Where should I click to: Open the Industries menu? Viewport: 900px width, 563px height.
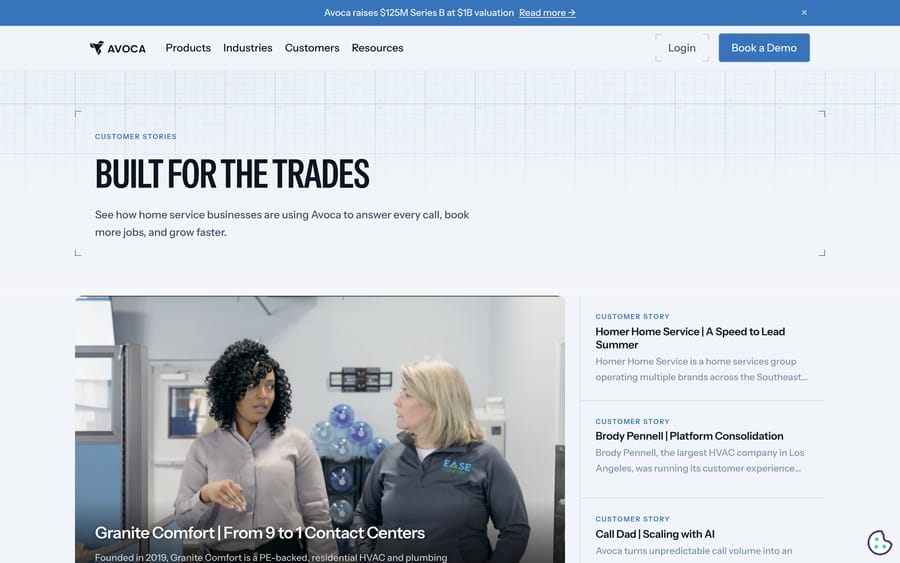(248, 48)
